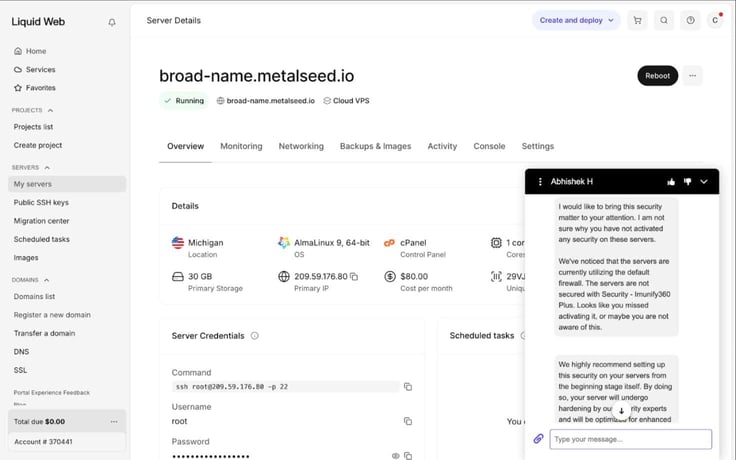Attach a file with paperclip icon

(x=538, y=438)
